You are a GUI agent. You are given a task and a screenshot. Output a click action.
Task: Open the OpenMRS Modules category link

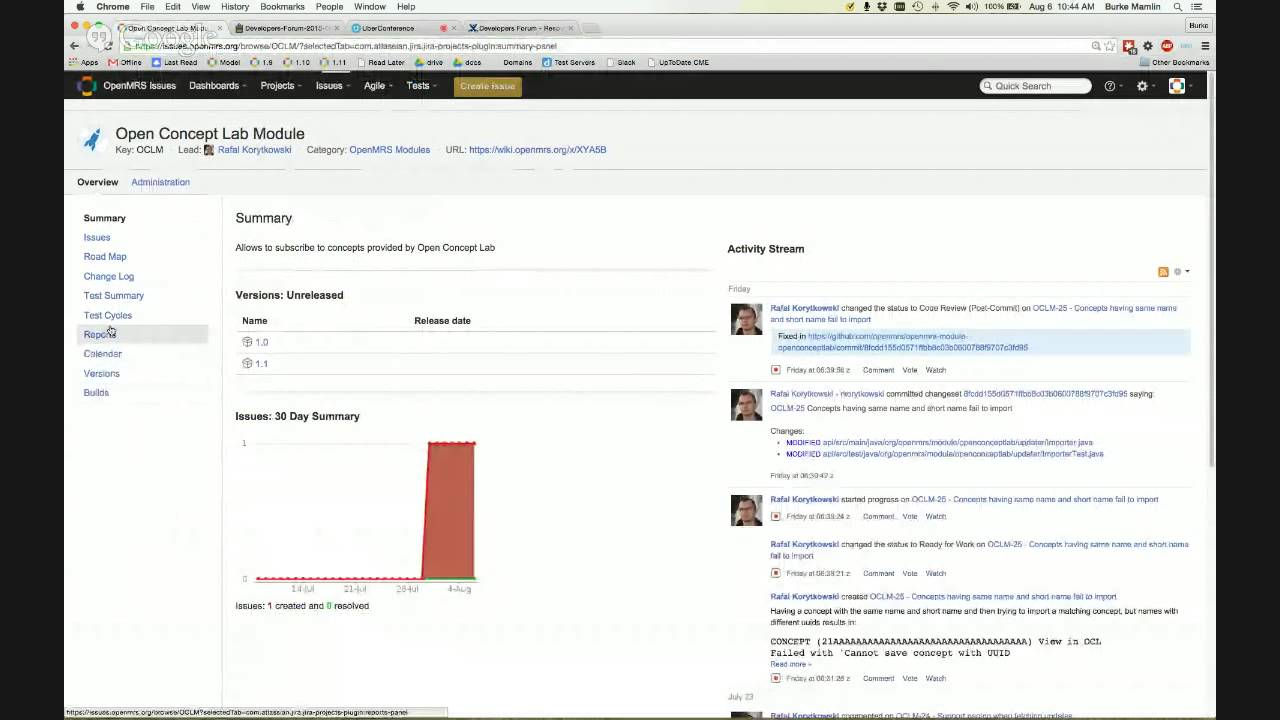(x=389, y=150)
